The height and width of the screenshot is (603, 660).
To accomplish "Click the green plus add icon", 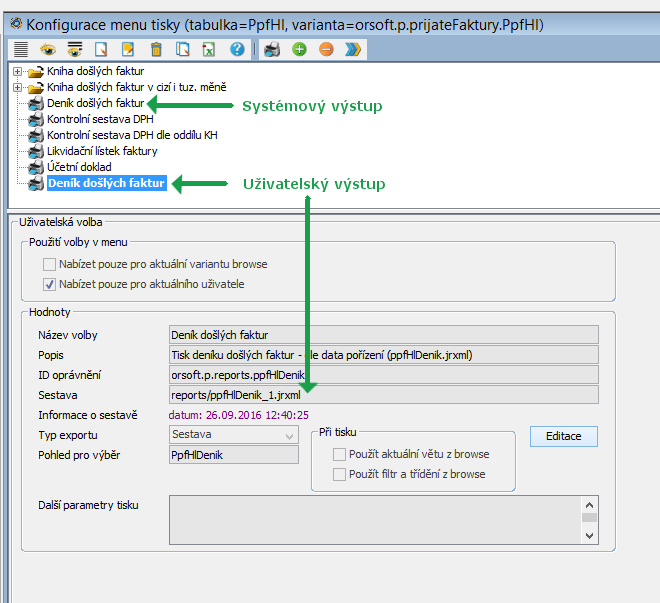I will (x=299, y=48).
